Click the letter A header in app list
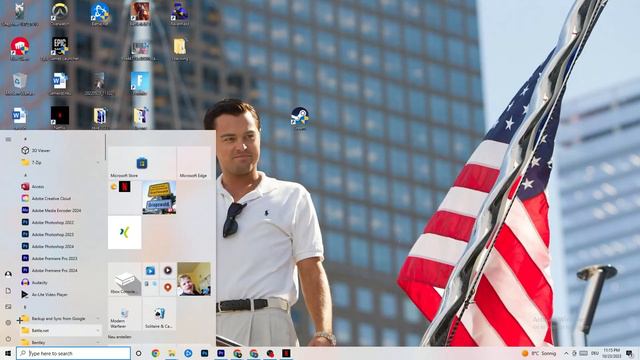This screenshot has width=640, height=360. pos(25,175)
